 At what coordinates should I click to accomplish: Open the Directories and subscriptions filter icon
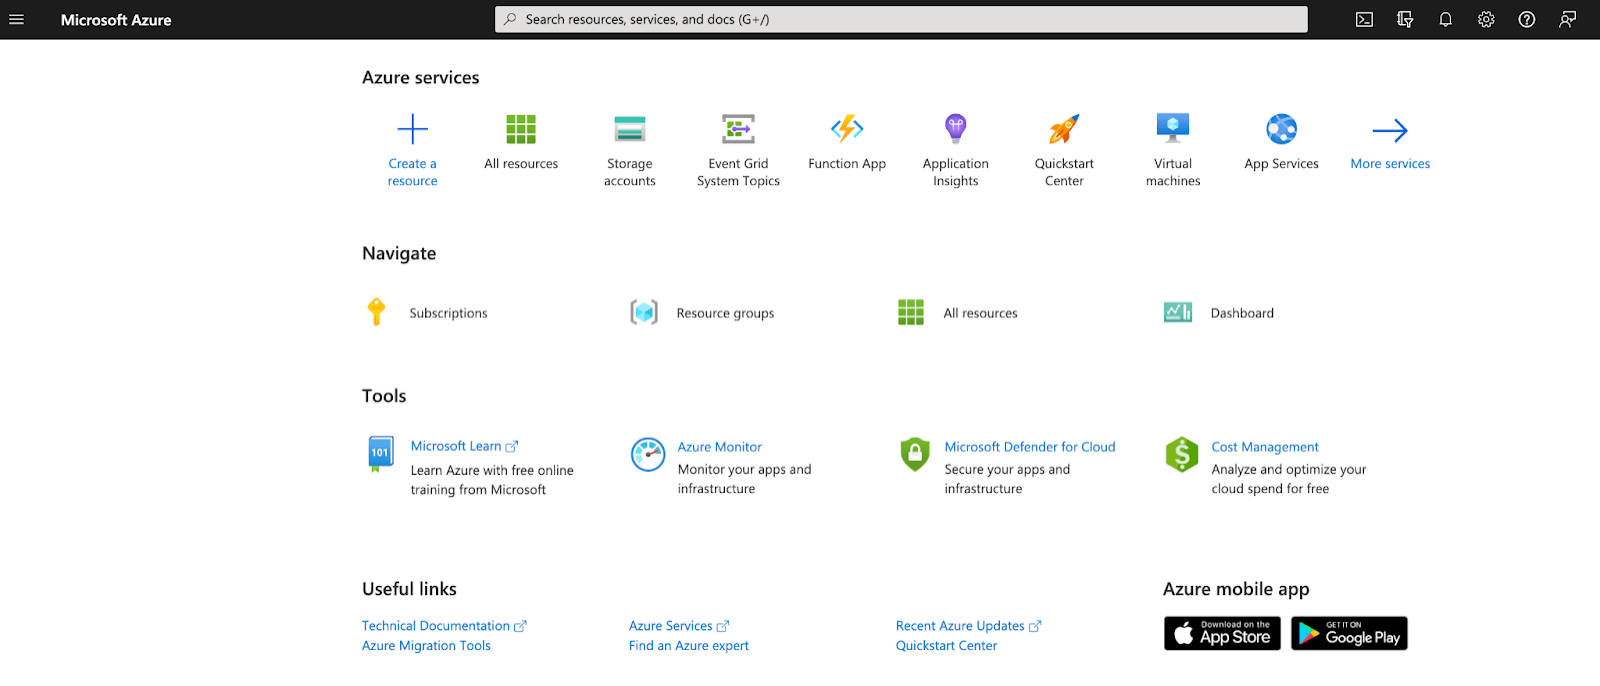[x=1405, y=19]
